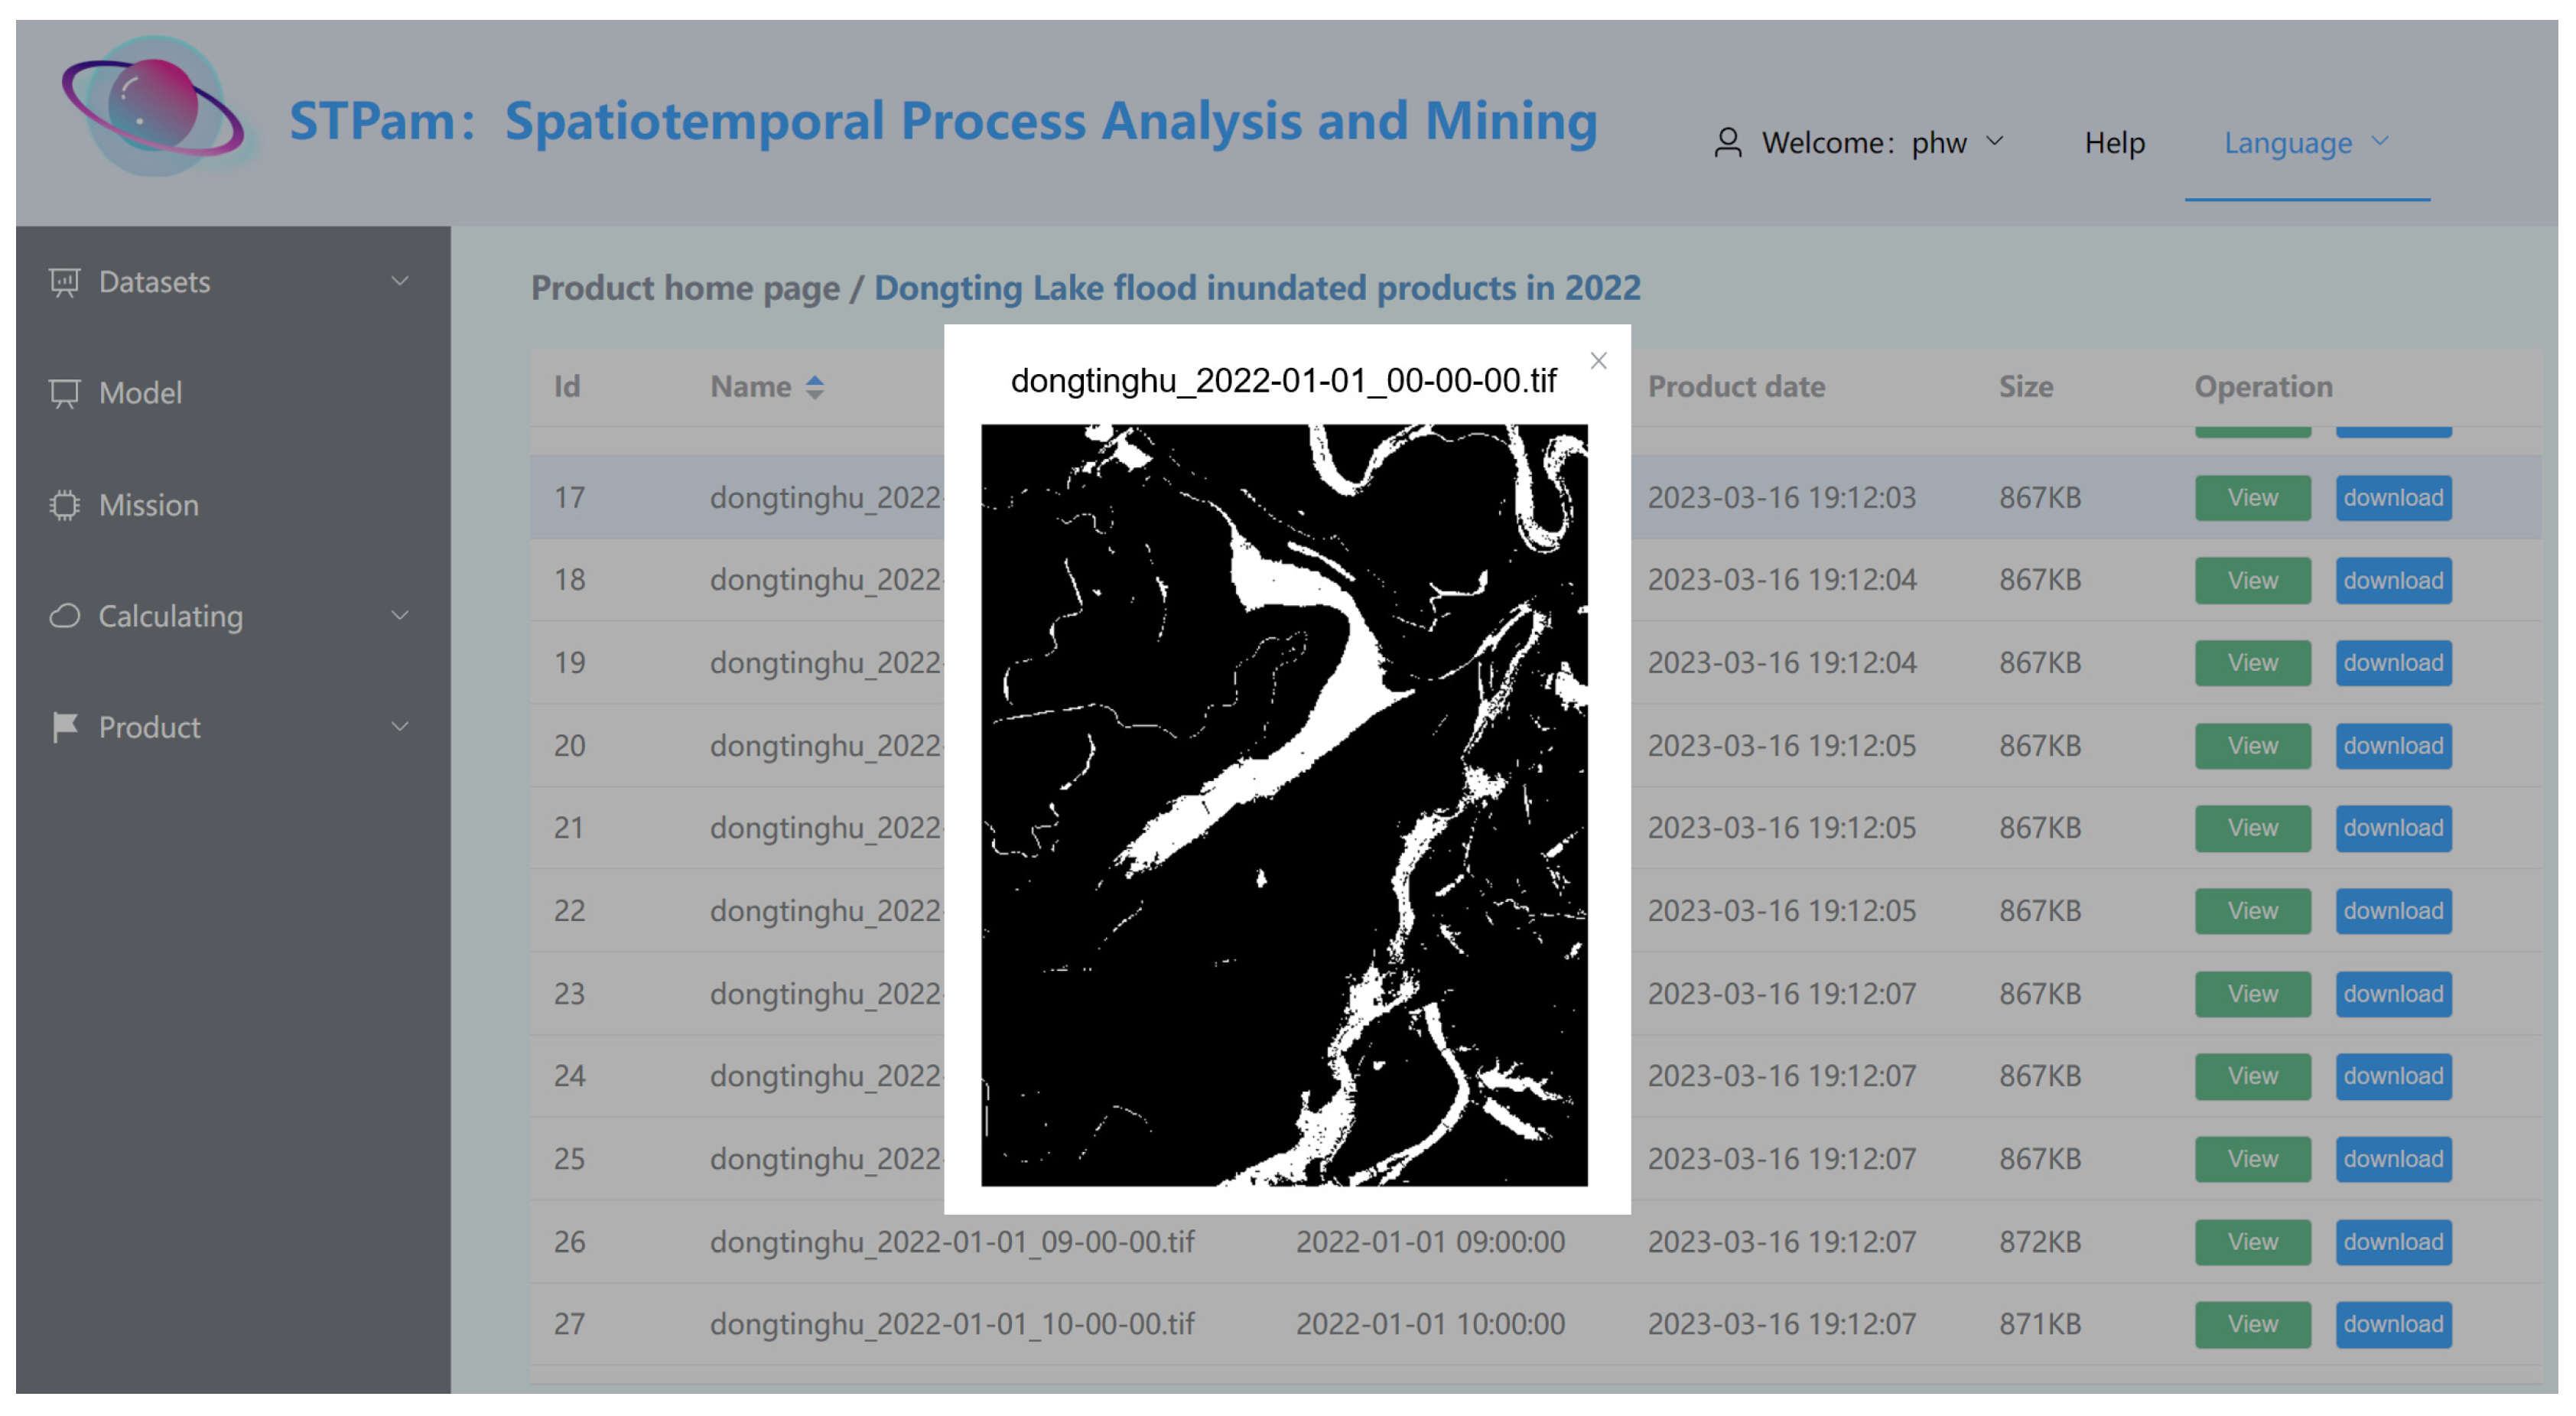
Task: Go to Product home page breadcrumb
Action: (x=685, y=288)
